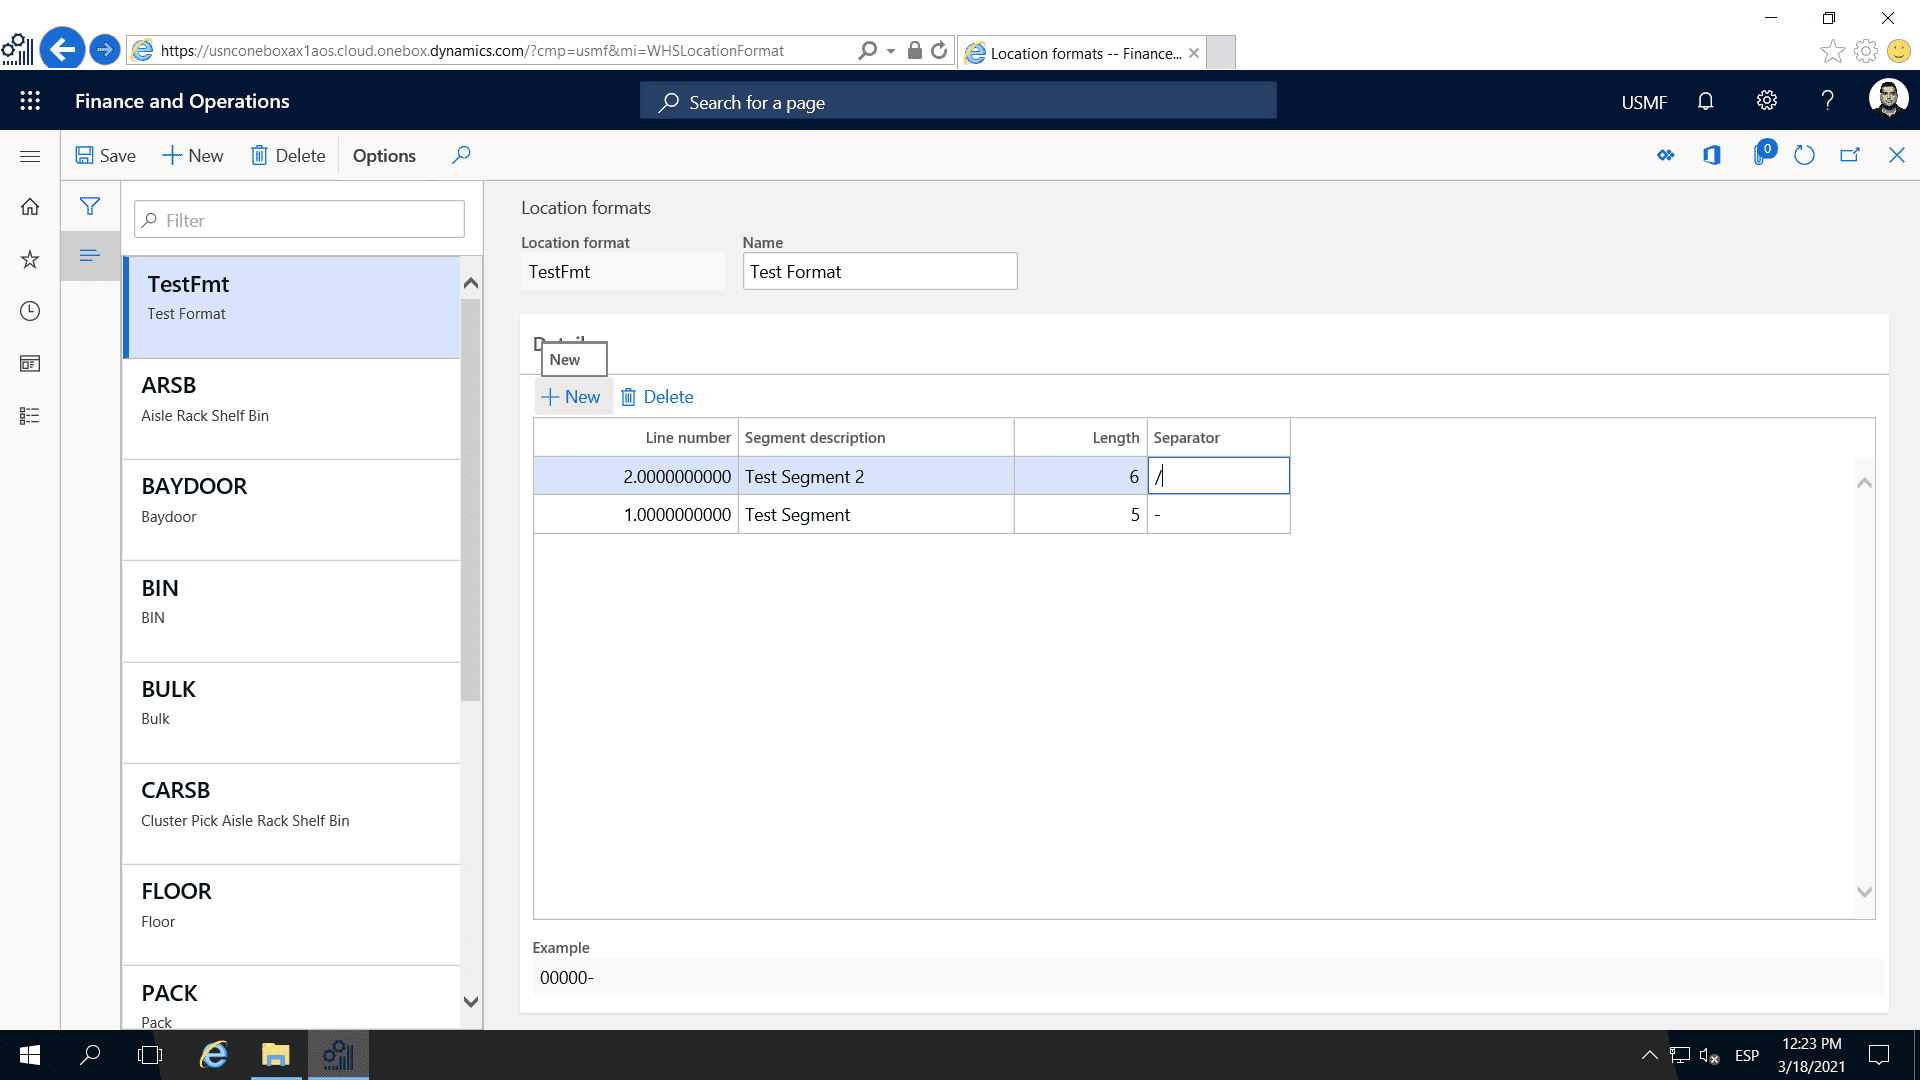Open the Settings gear menu
The height and width of the screenshot is (1080, 1920).
(1766, 100)
